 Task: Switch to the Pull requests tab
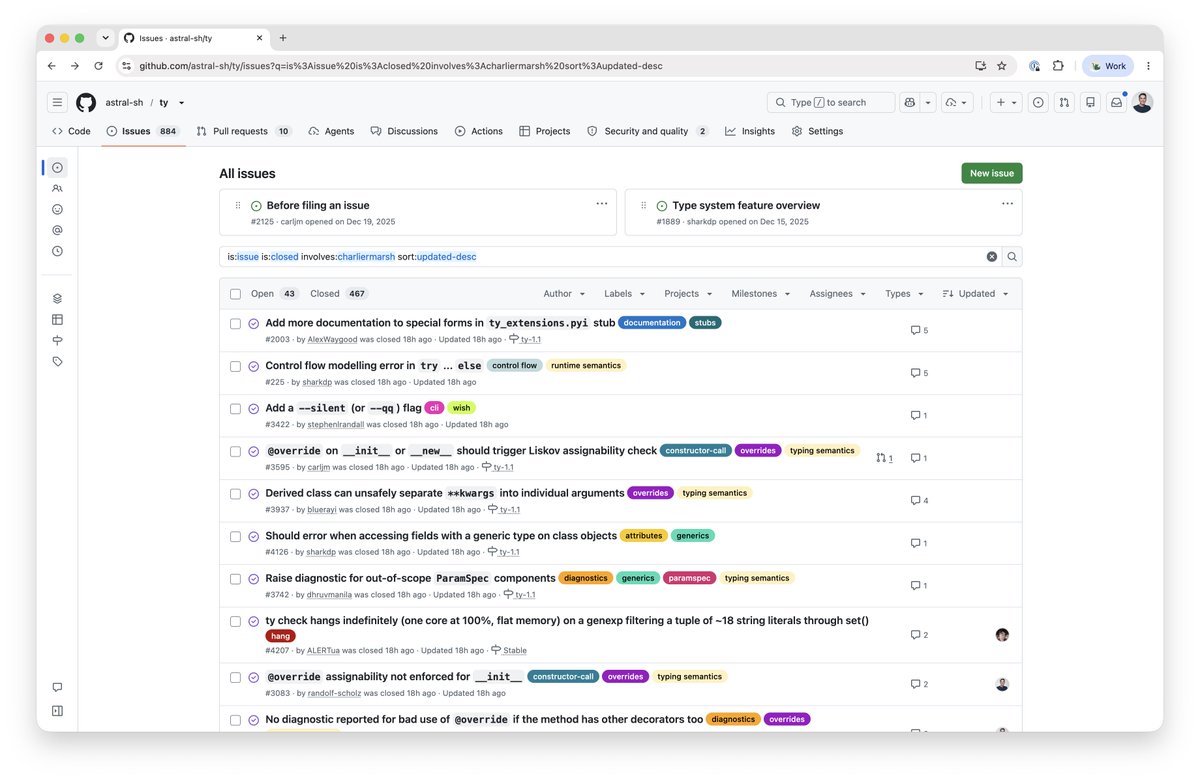(244, 131)
